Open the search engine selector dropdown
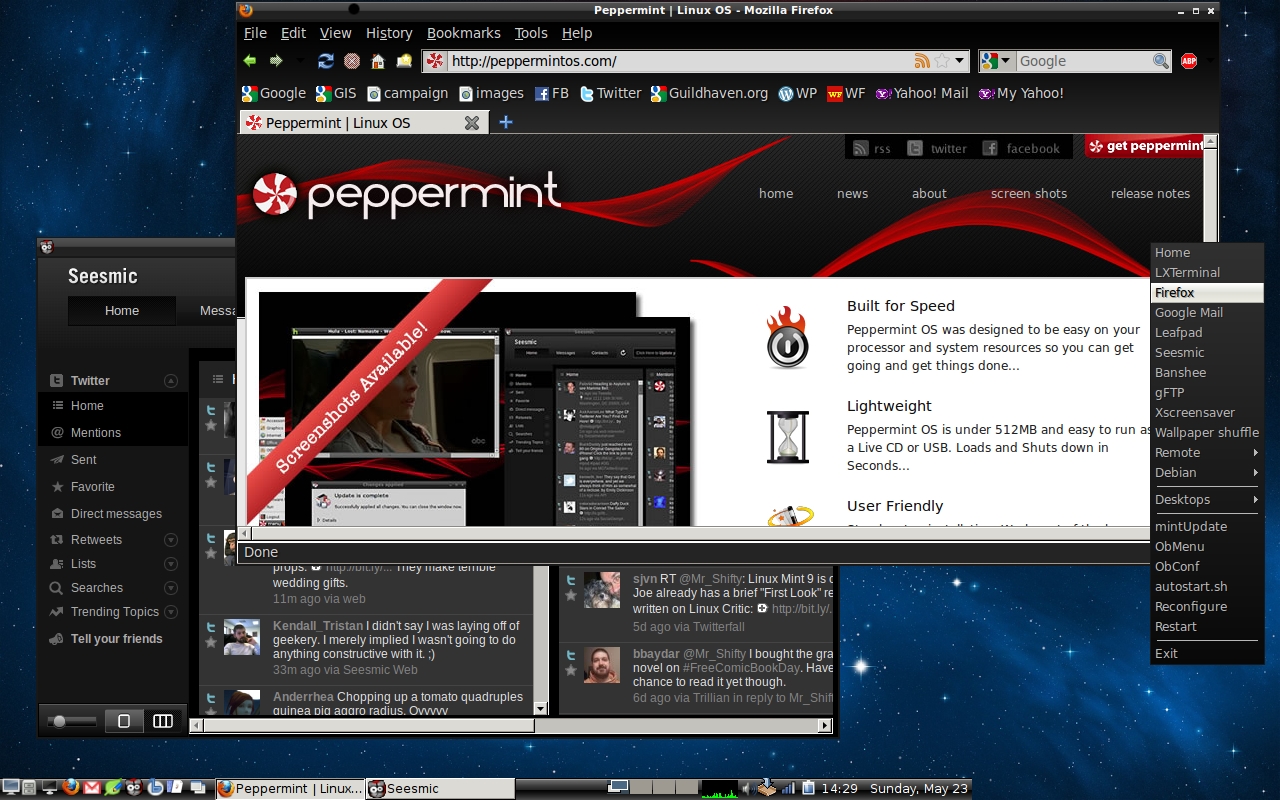This screenshot has width=1280, height=800. coord(997,61)
